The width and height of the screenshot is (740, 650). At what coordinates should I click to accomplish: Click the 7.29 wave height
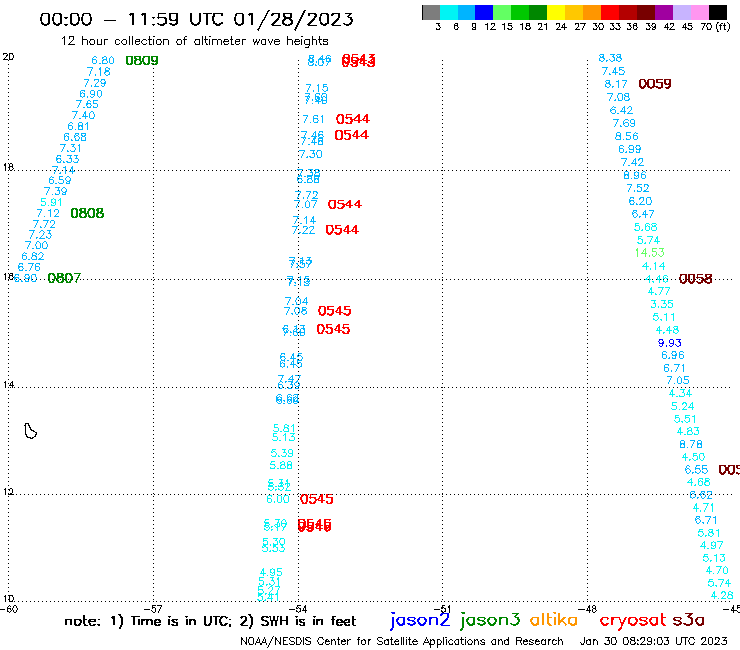coord(95,83)
